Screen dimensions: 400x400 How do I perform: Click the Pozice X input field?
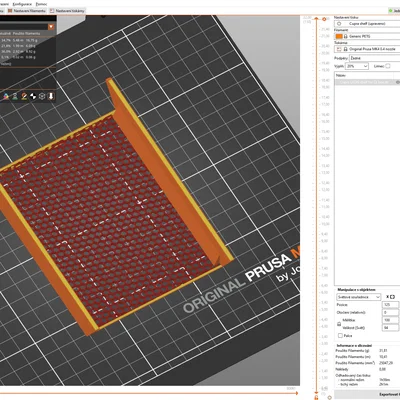pyautogui.click(x=390, y=305)
